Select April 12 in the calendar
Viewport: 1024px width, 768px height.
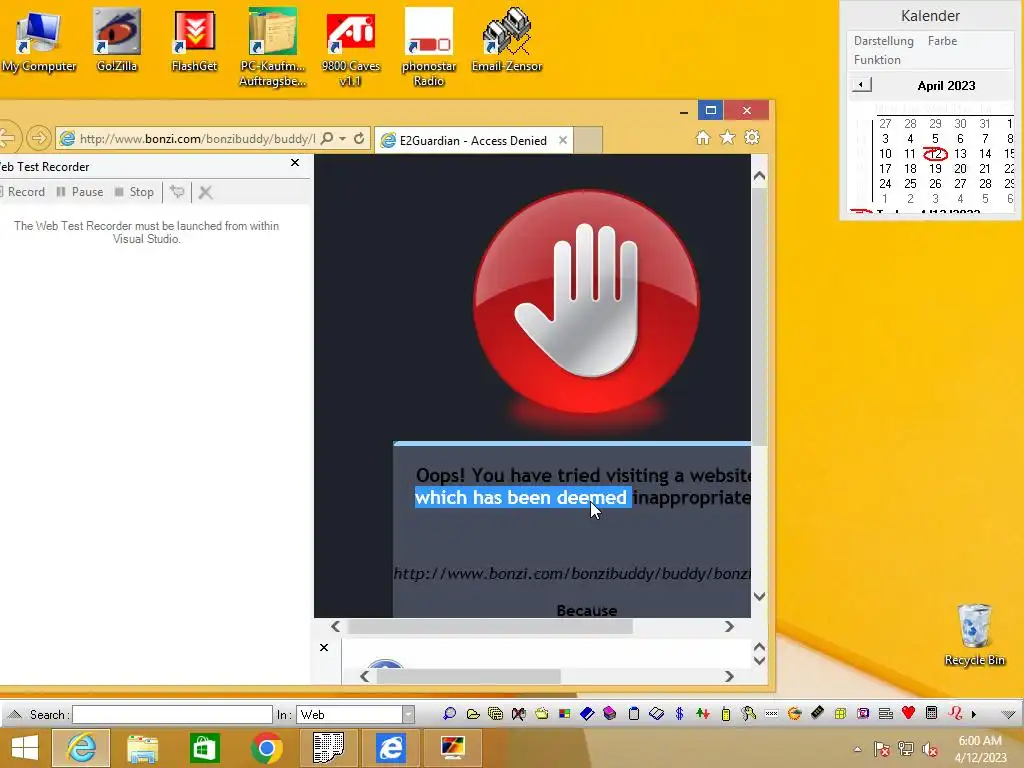(x=935, y=154)
